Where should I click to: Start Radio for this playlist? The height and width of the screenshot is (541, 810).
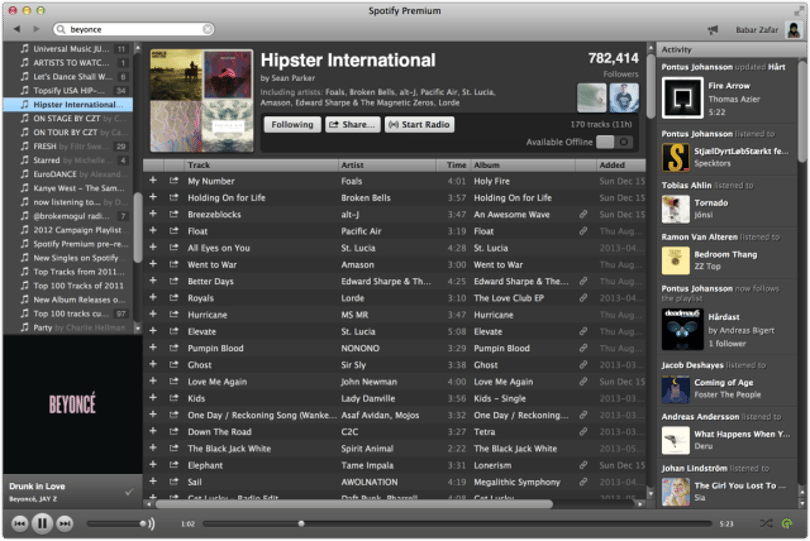pos(419,125)
